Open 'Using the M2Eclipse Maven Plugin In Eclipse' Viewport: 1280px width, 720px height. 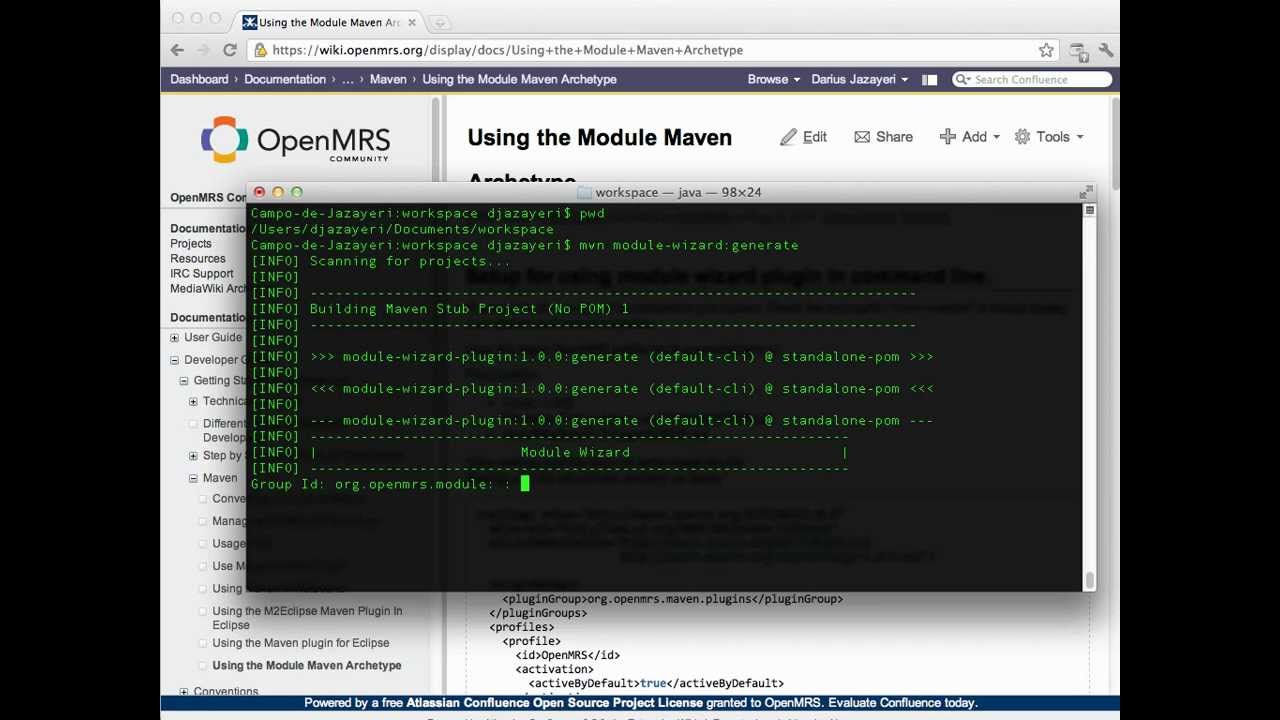coord(307,618)
